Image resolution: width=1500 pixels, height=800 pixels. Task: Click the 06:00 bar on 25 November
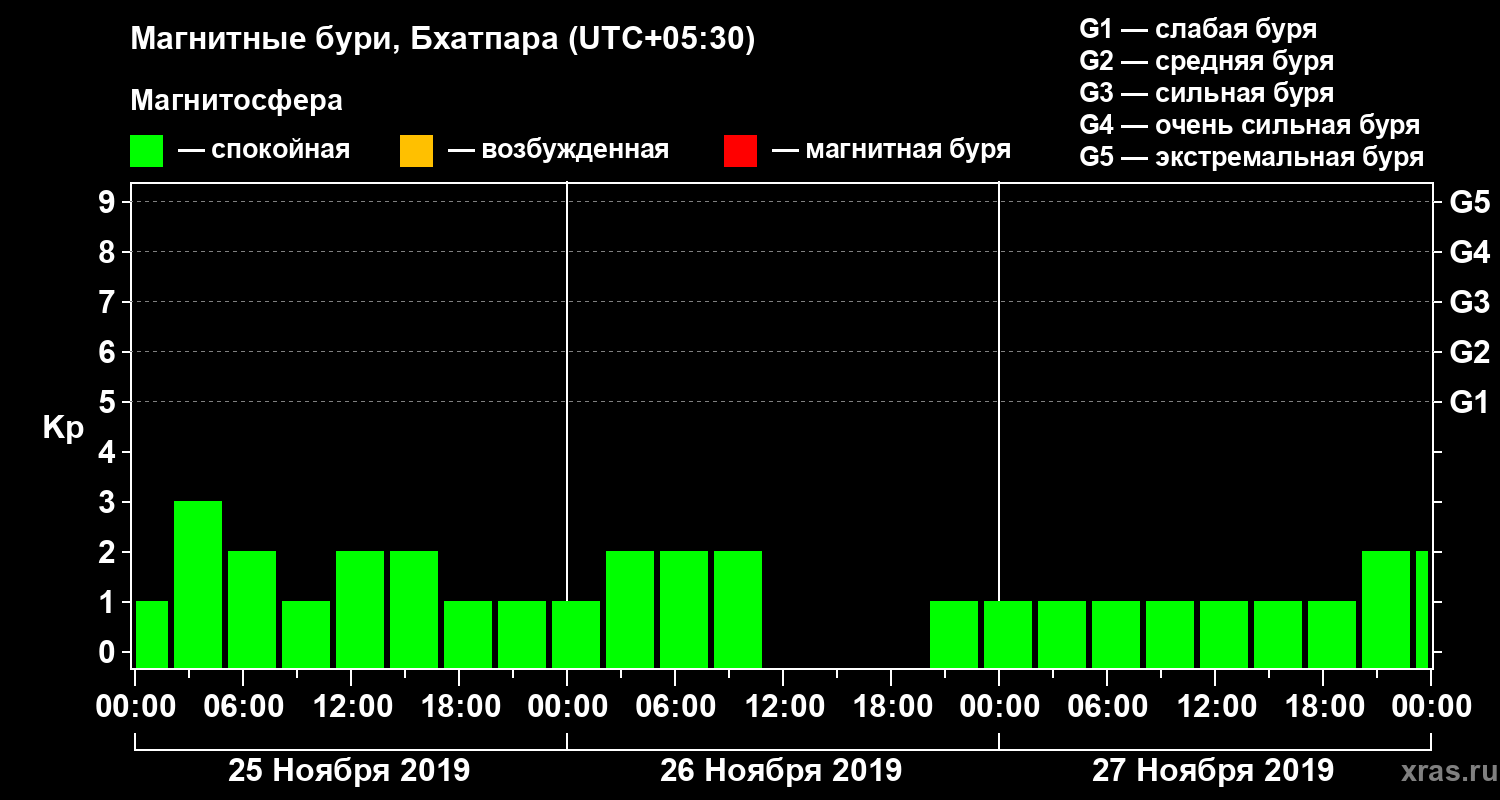pos(252,609)
